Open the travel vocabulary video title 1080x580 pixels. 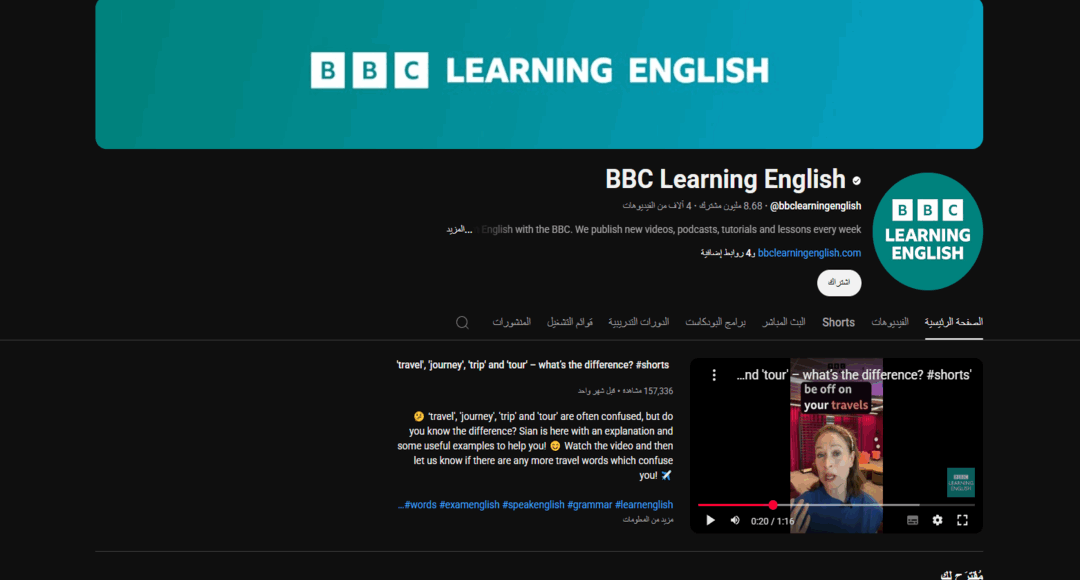531,364
